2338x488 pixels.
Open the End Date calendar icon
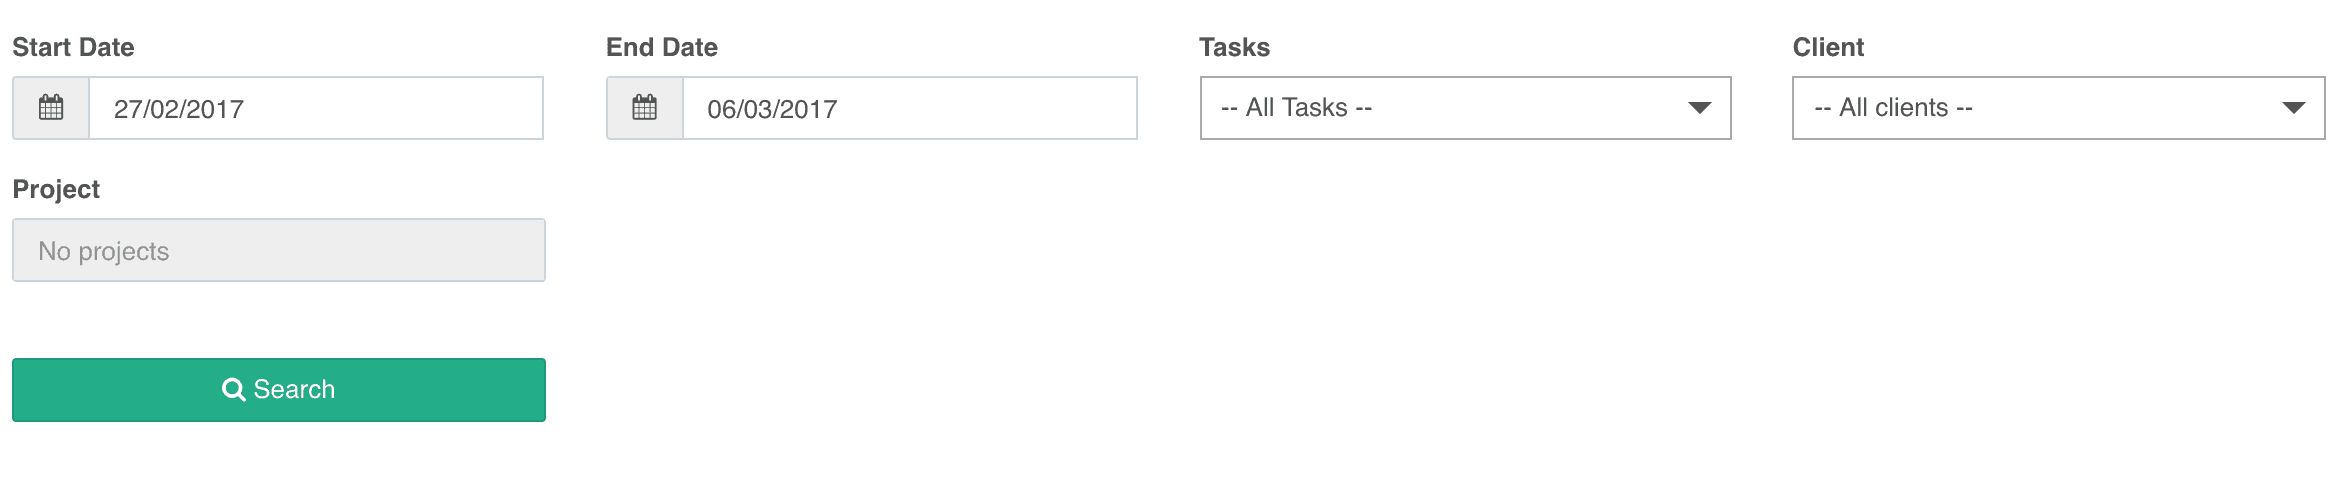point(645,108)
